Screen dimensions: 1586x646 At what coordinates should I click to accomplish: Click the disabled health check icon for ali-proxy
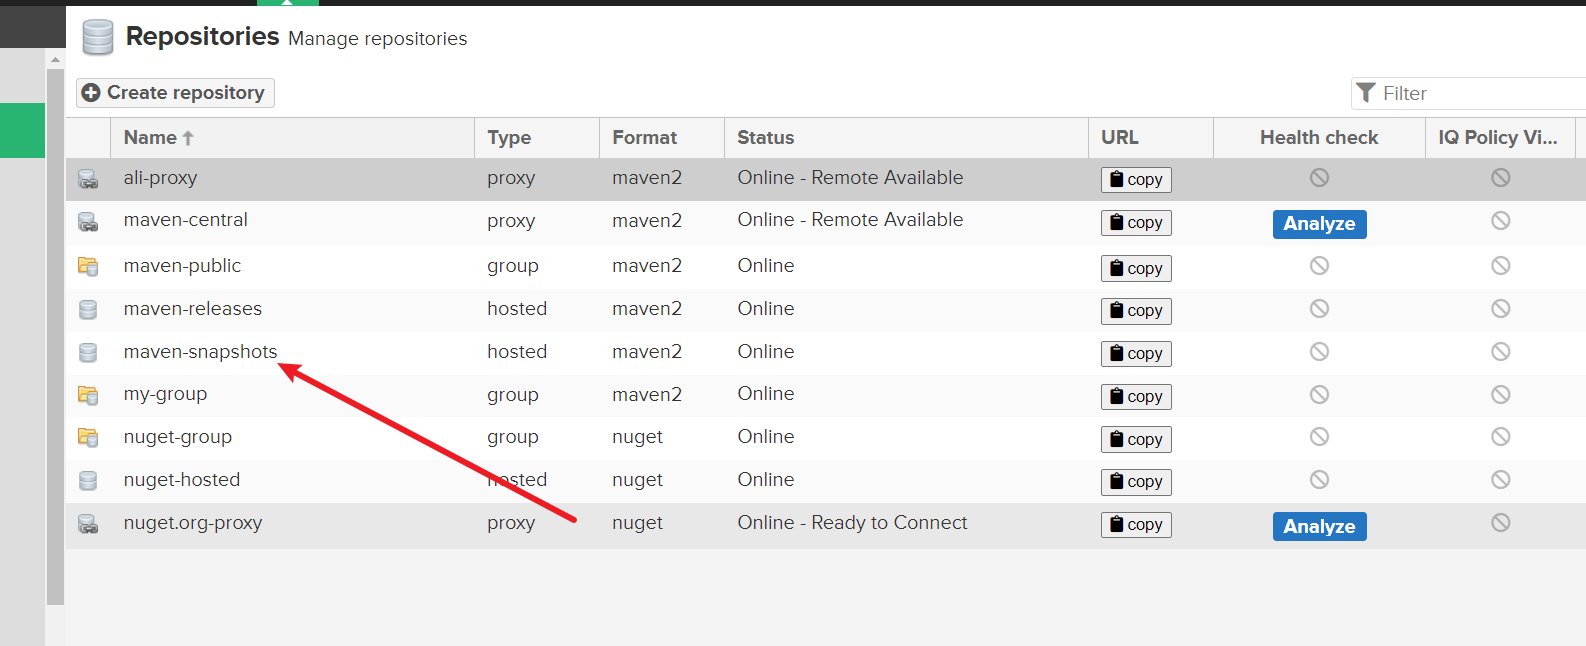[x=1319, y=178]
